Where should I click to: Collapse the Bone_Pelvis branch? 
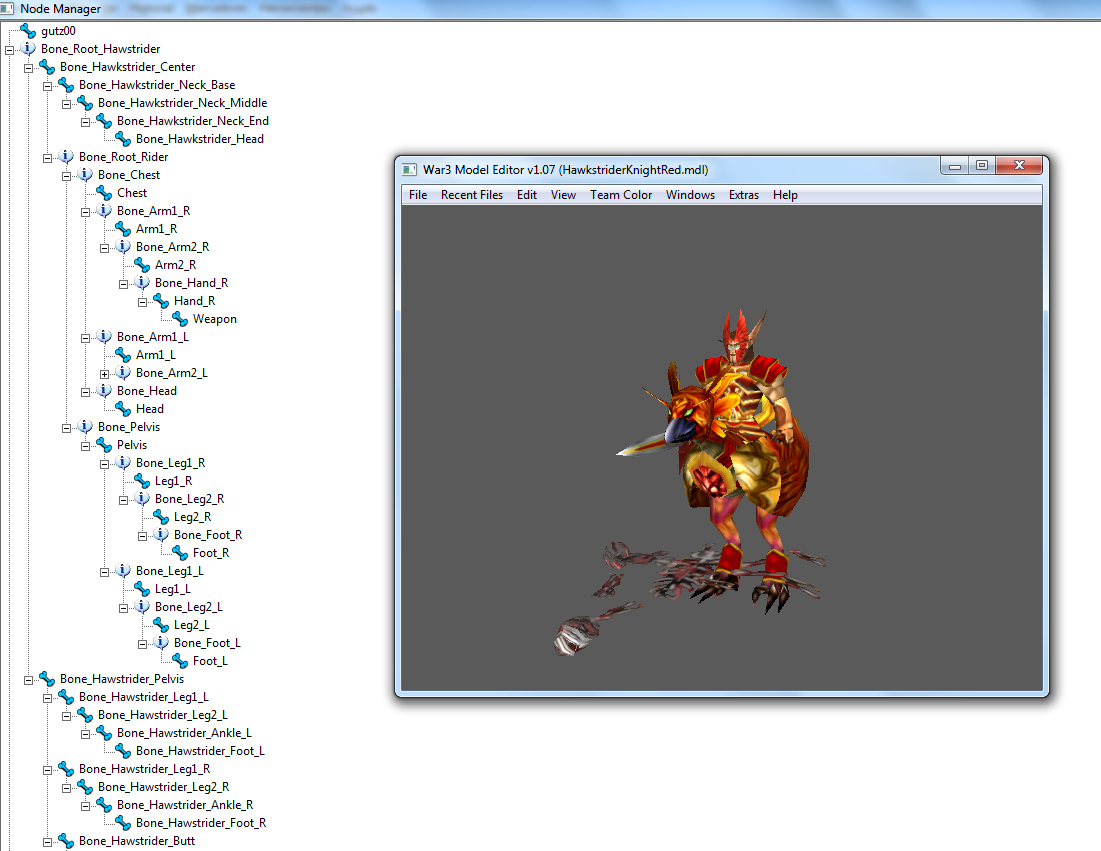66,428
